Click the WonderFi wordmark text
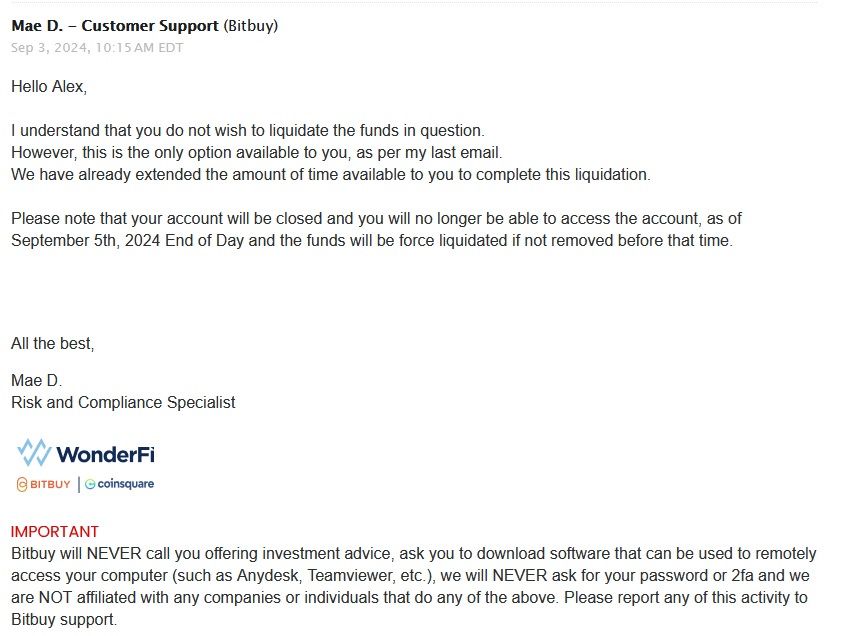This screenshot has height=636, width=857. pyautogui.click(x=105, y=455)
